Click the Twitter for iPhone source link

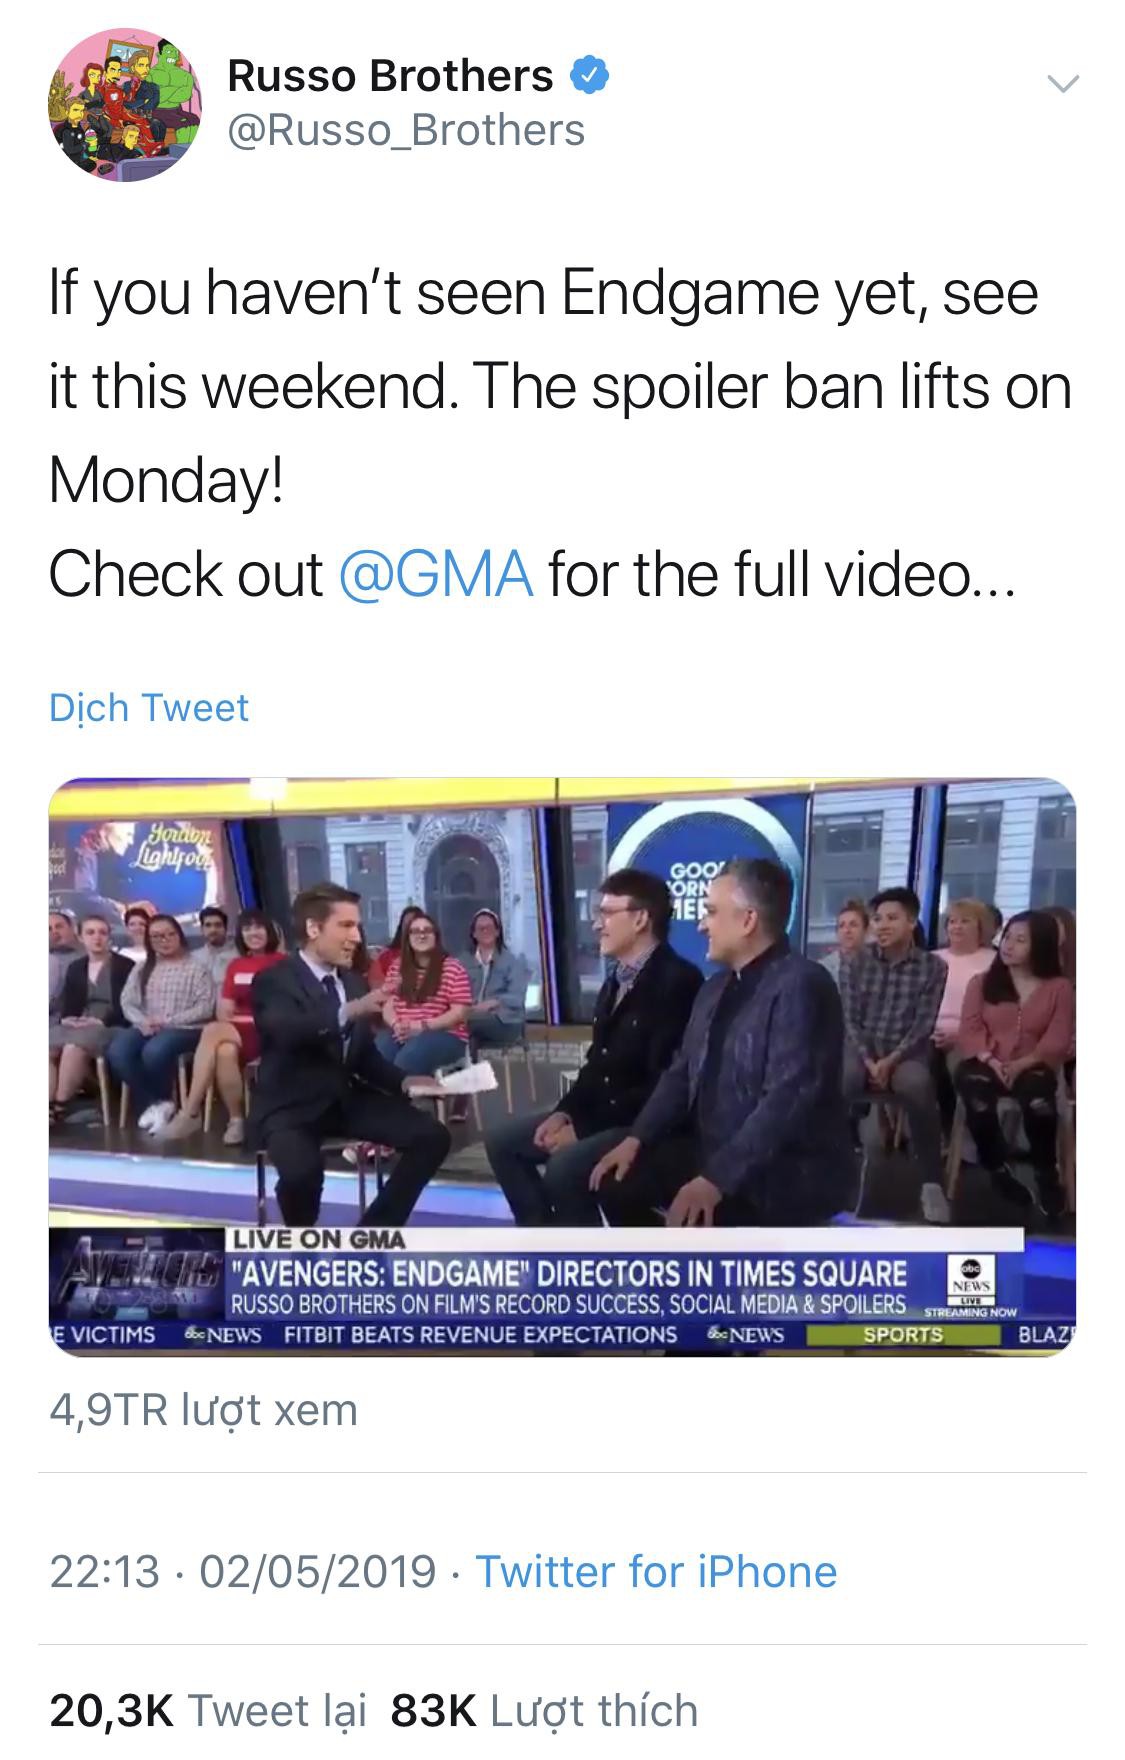655,1571
